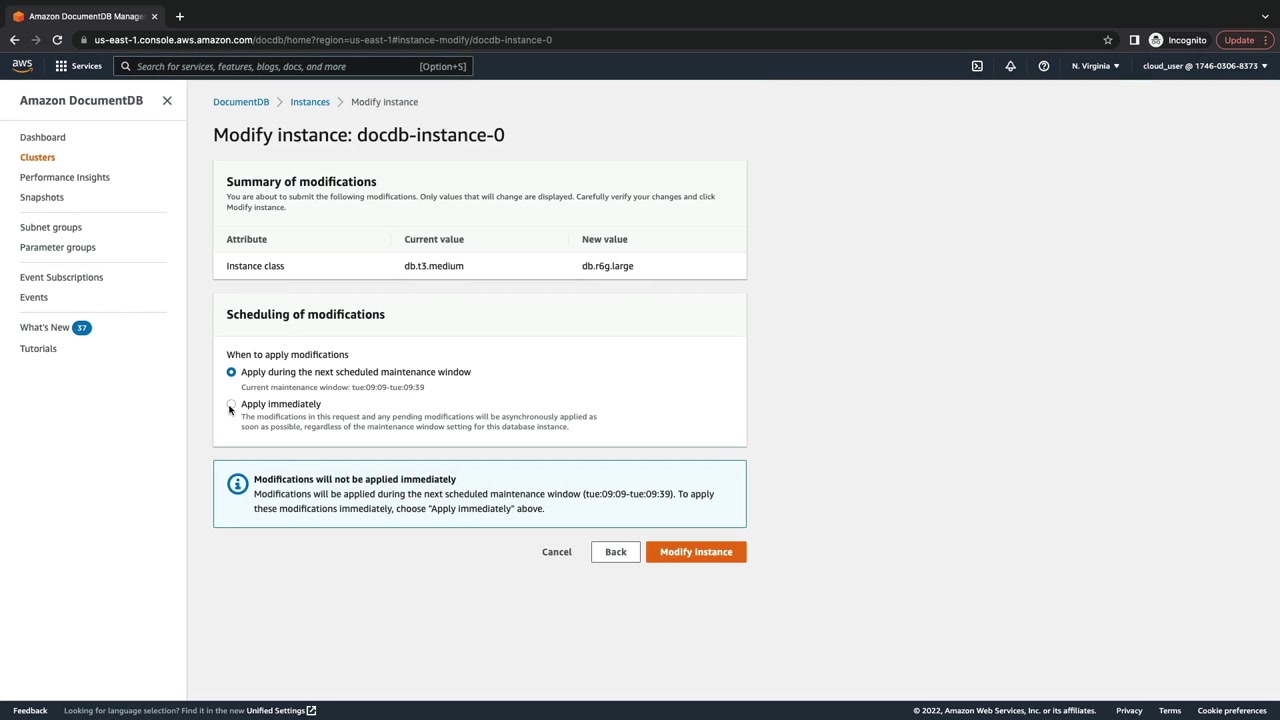This screenshot has height=720, width=1280.
Task: Click the browser address bar URL
Action: tap(323, 40)
